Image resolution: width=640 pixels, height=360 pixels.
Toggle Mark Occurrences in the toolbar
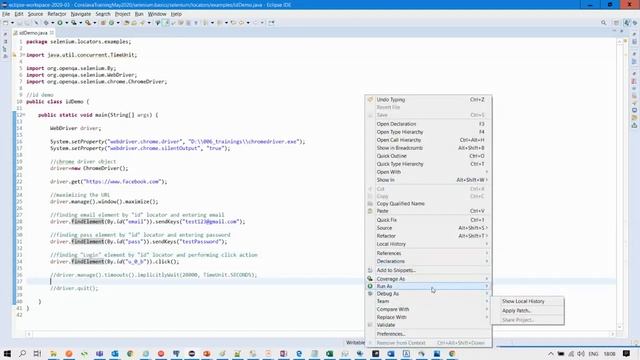166,23
